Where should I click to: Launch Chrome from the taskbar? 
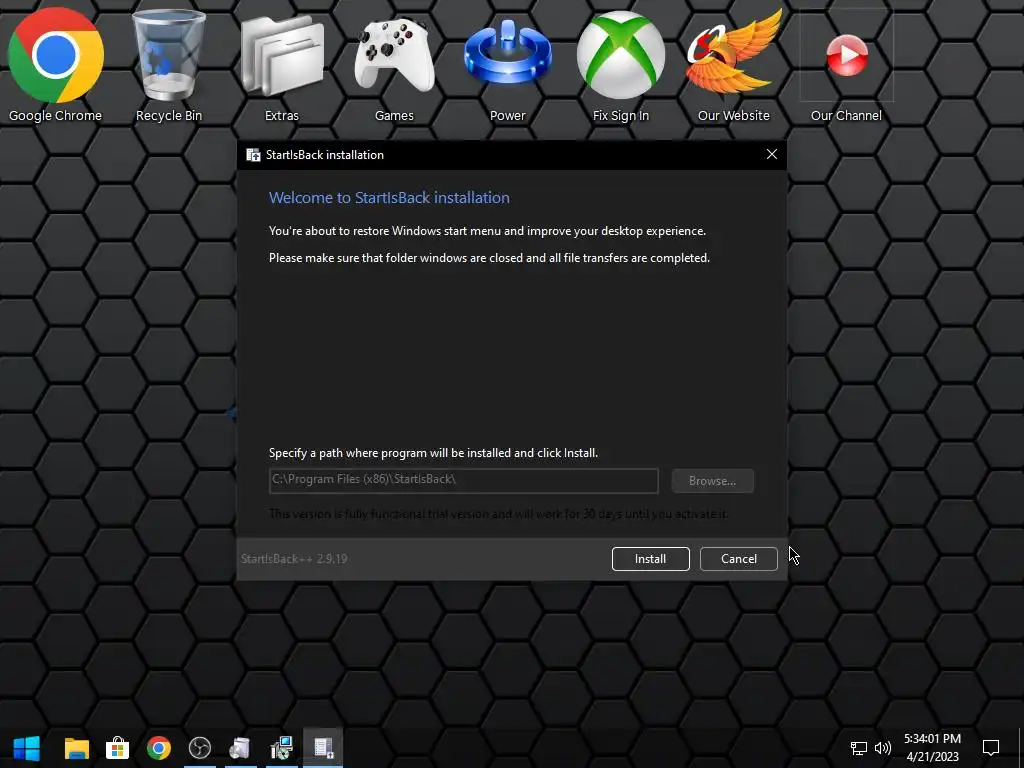[159, 748]
